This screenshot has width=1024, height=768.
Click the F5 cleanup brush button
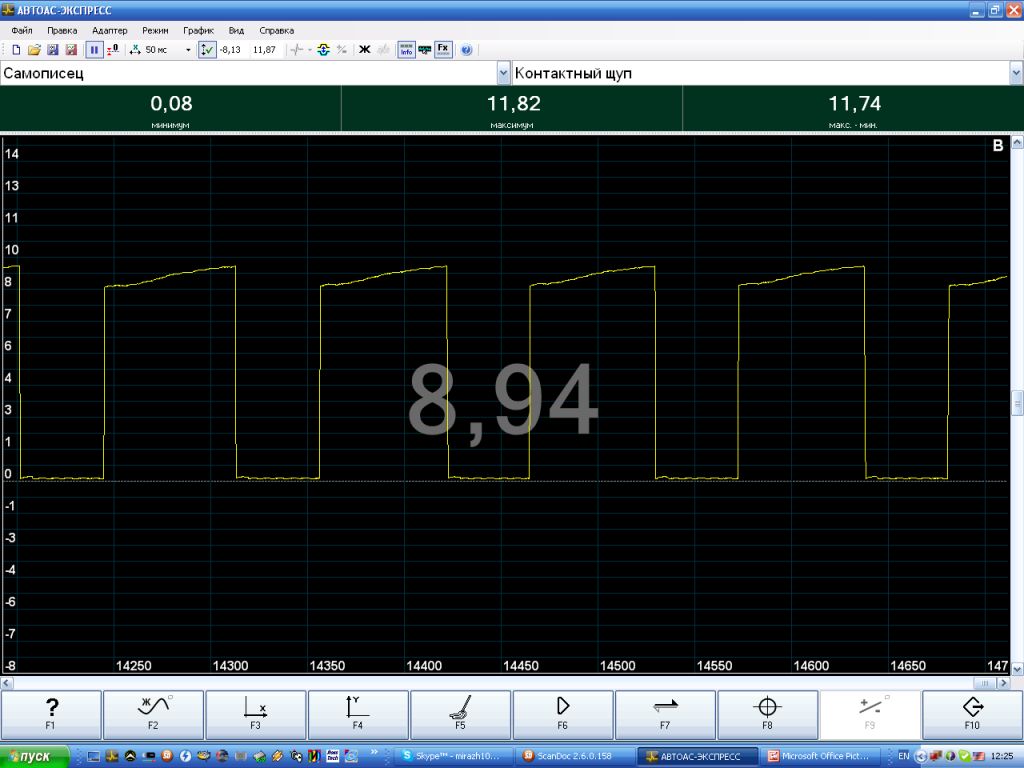coord(460,714)
